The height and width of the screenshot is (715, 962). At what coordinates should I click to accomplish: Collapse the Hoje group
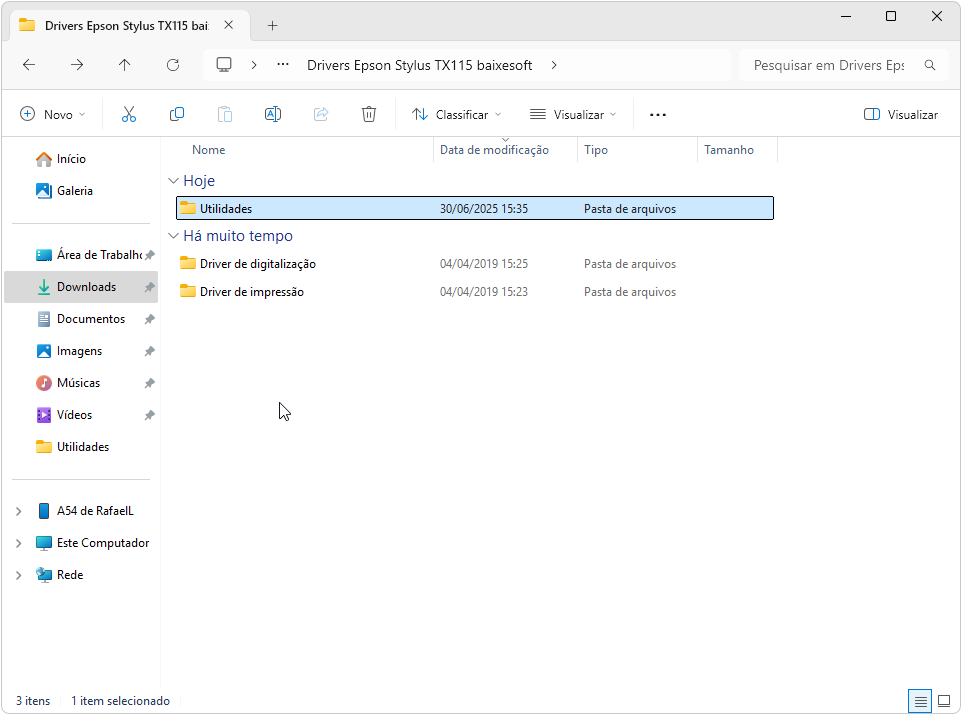point(174,180)
